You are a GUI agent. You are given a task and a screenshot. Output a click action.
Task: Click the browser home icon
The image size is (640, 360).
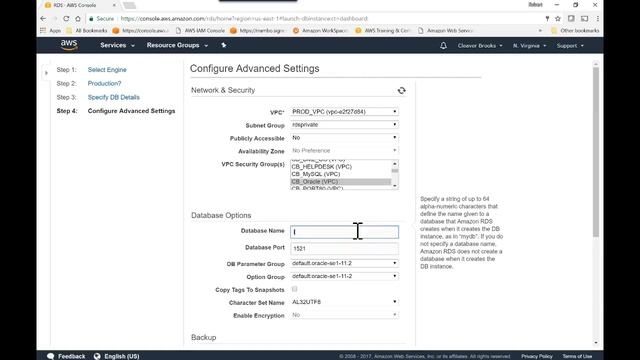tap(78, 19)
